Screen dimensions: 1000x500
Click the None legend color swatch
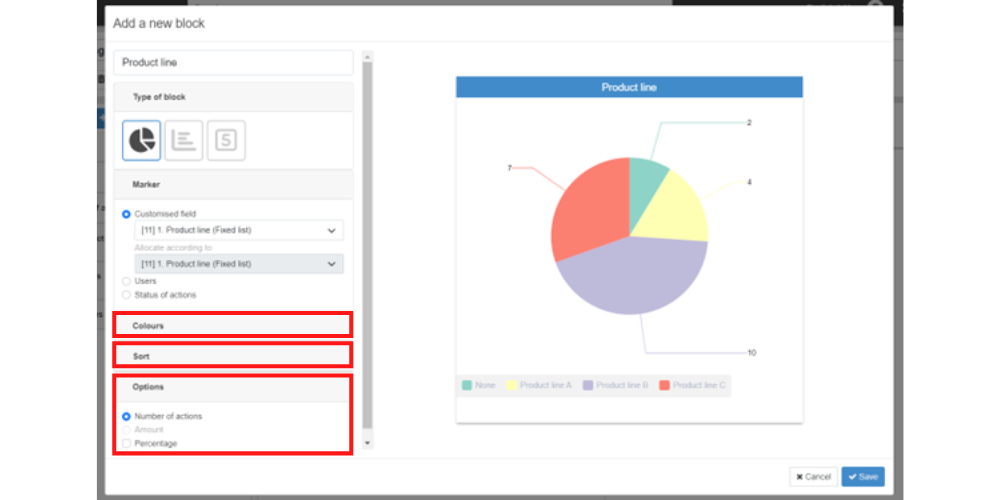tap(467, 385)
